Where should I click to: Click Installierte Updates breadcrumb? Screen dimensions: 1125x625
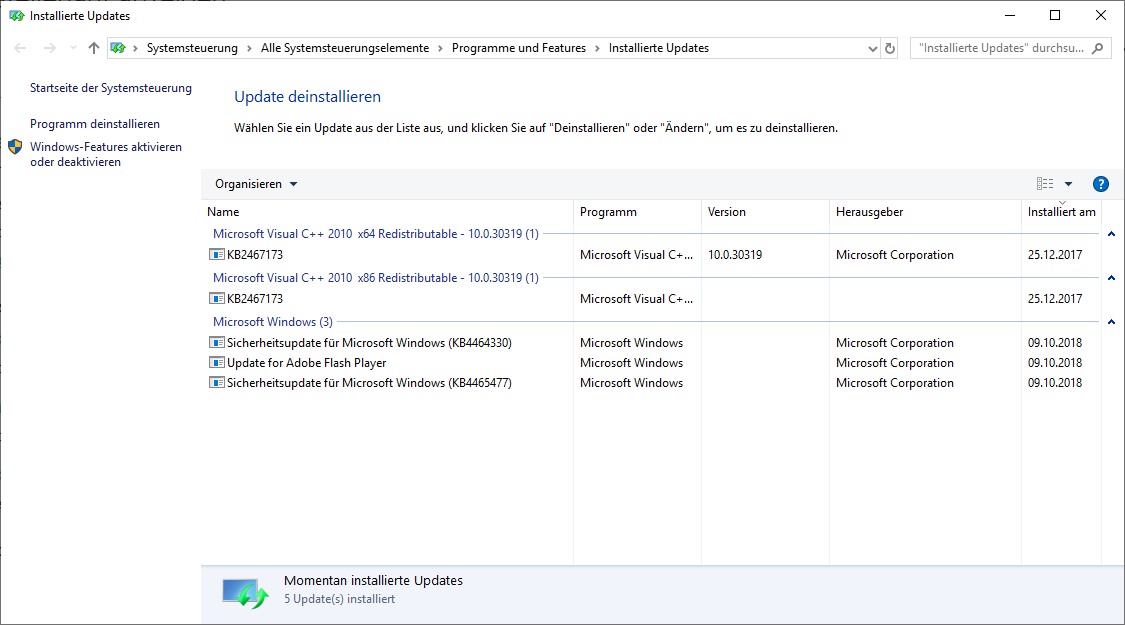point(659,48)
